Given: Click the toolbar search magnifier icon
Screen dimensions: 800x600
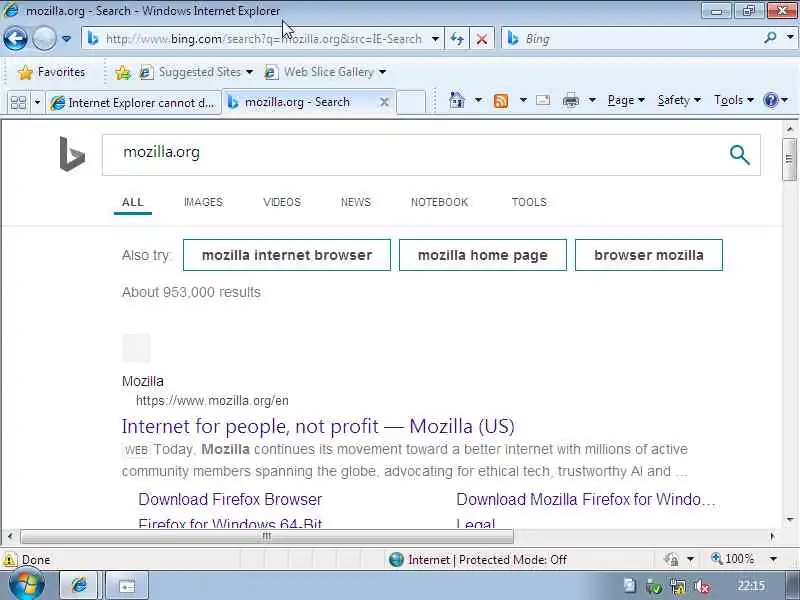Looking at the screenshot, I should coord(770,38).
